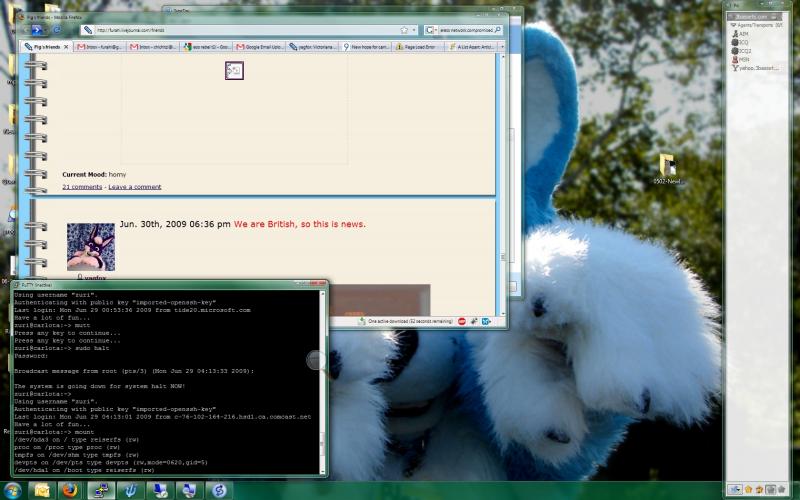Click the Leave a comment link

coord(134,186)
